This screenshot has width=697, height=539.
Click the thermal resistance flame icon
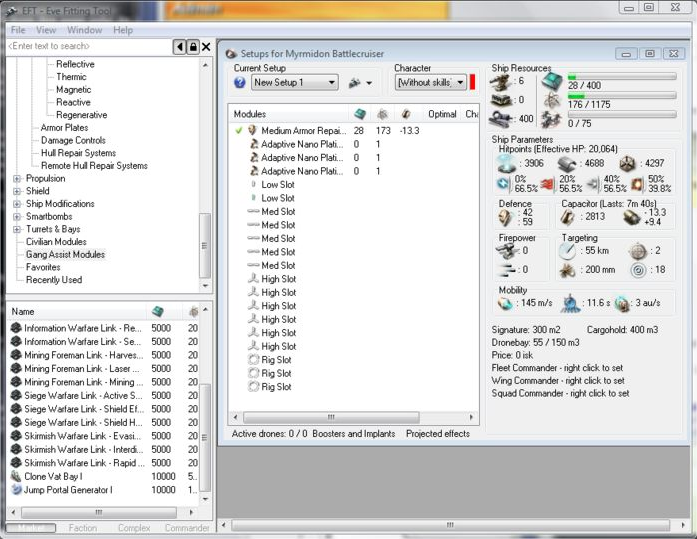[547, 184]
